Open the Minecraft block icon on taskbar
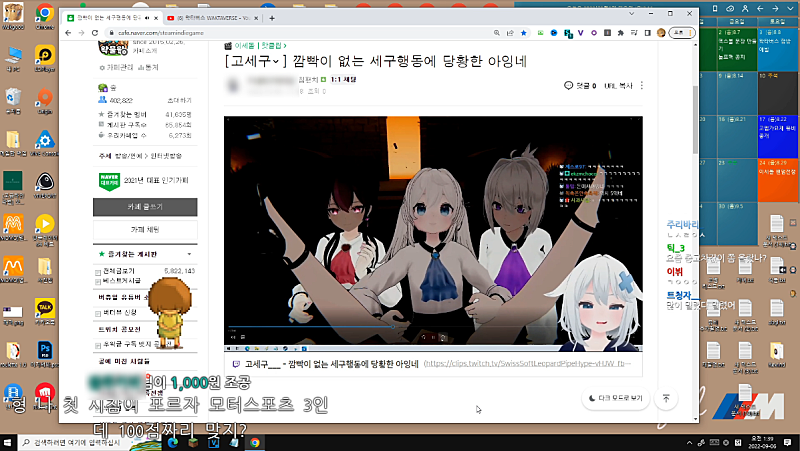Screen dimensions: 800x451 click(193, 442)
